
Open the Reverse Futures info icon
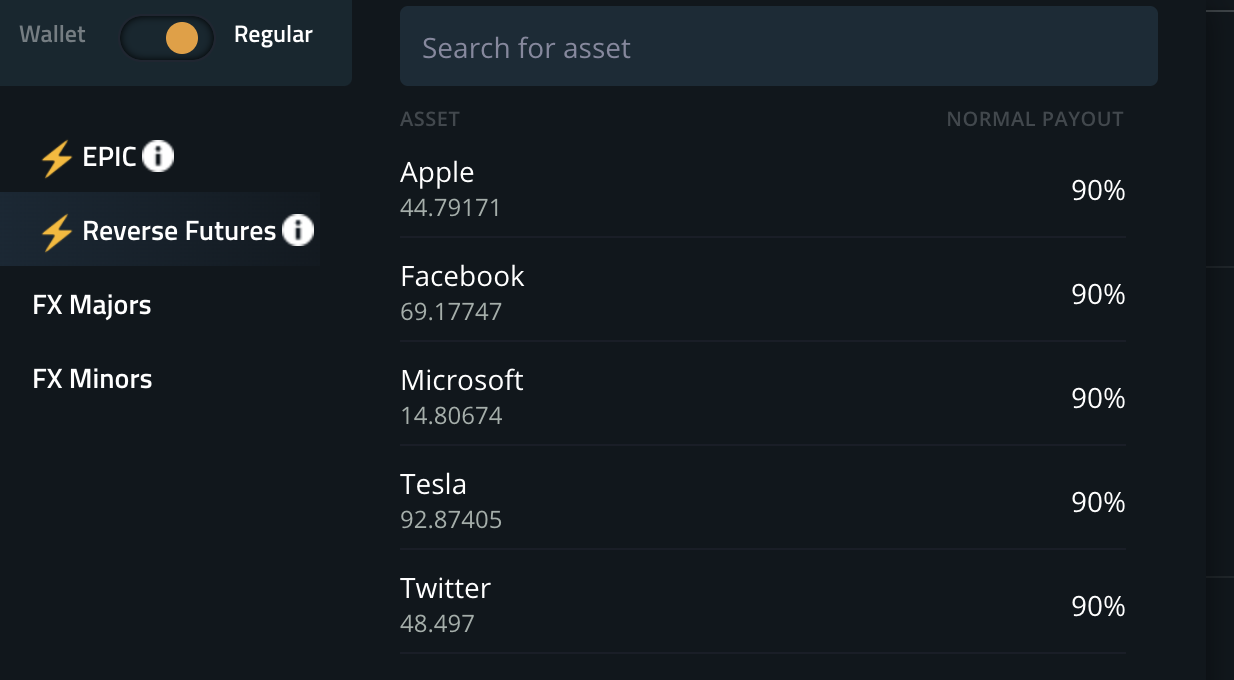click(298, 230)
